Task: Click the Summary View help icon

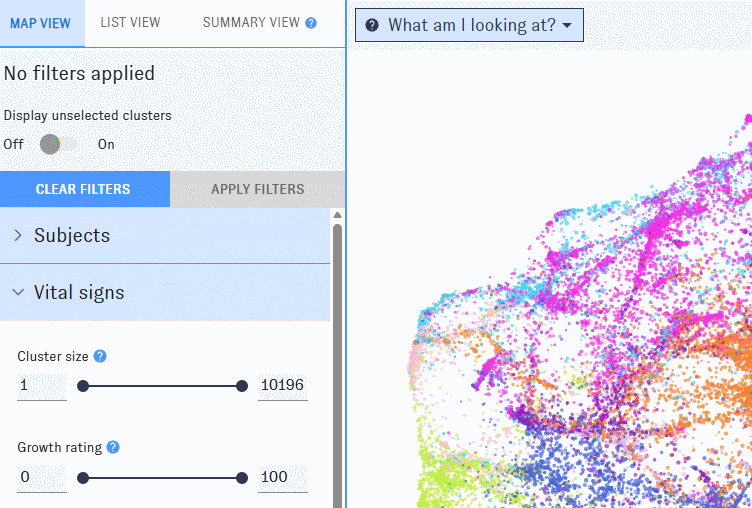Action: pos(311,23)
